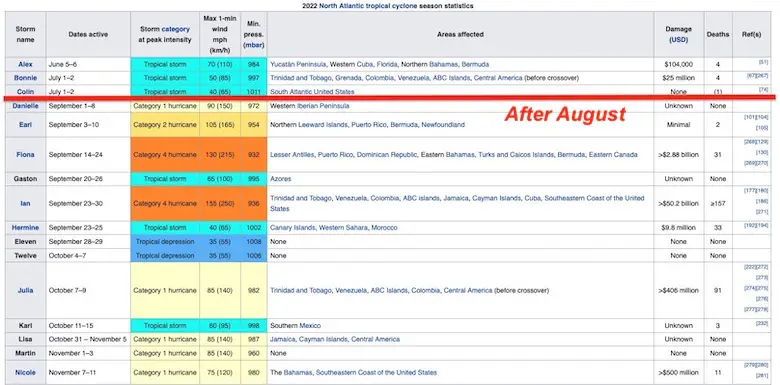The image size is (780, 385).
Task: Open the Nicole storm link
Action: (x=25, y=372)
